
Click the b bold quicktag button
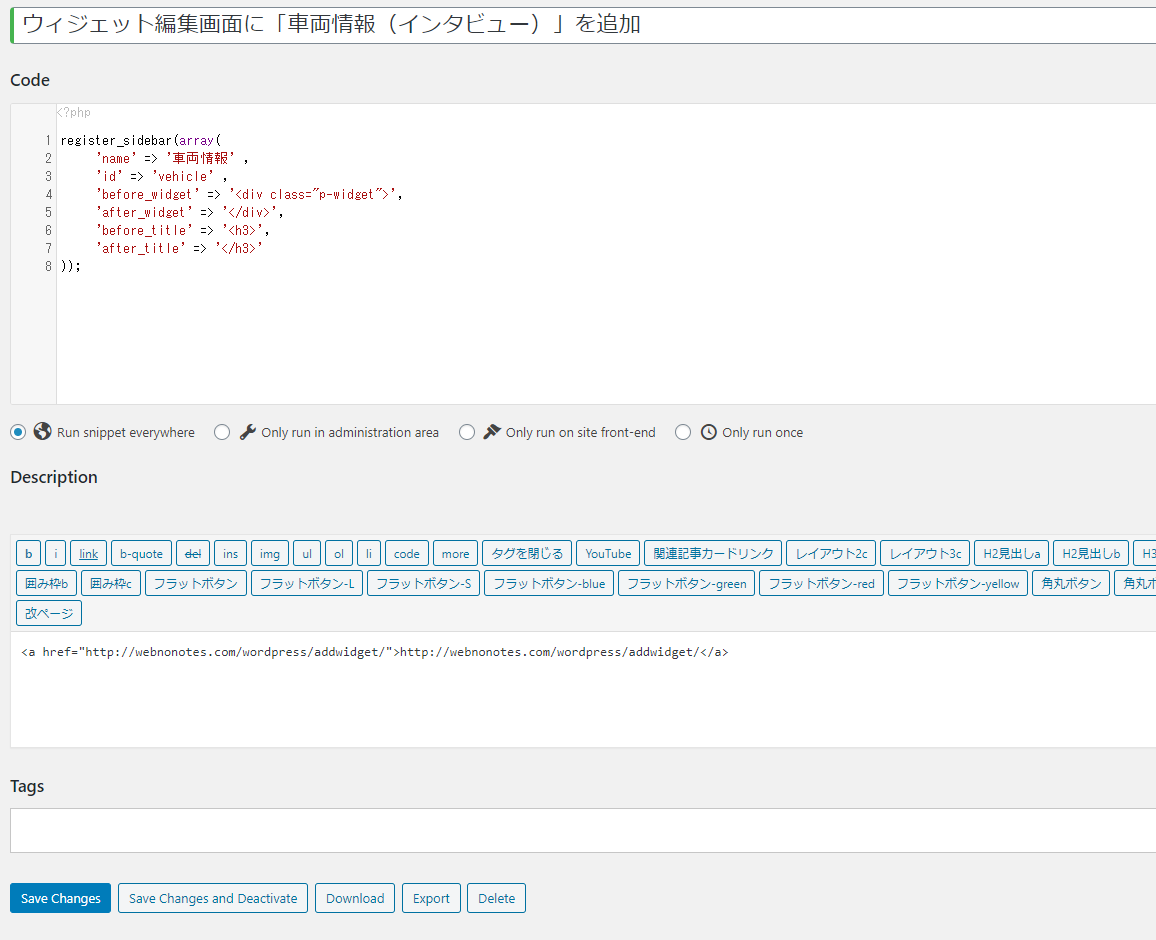coord(29,553)
